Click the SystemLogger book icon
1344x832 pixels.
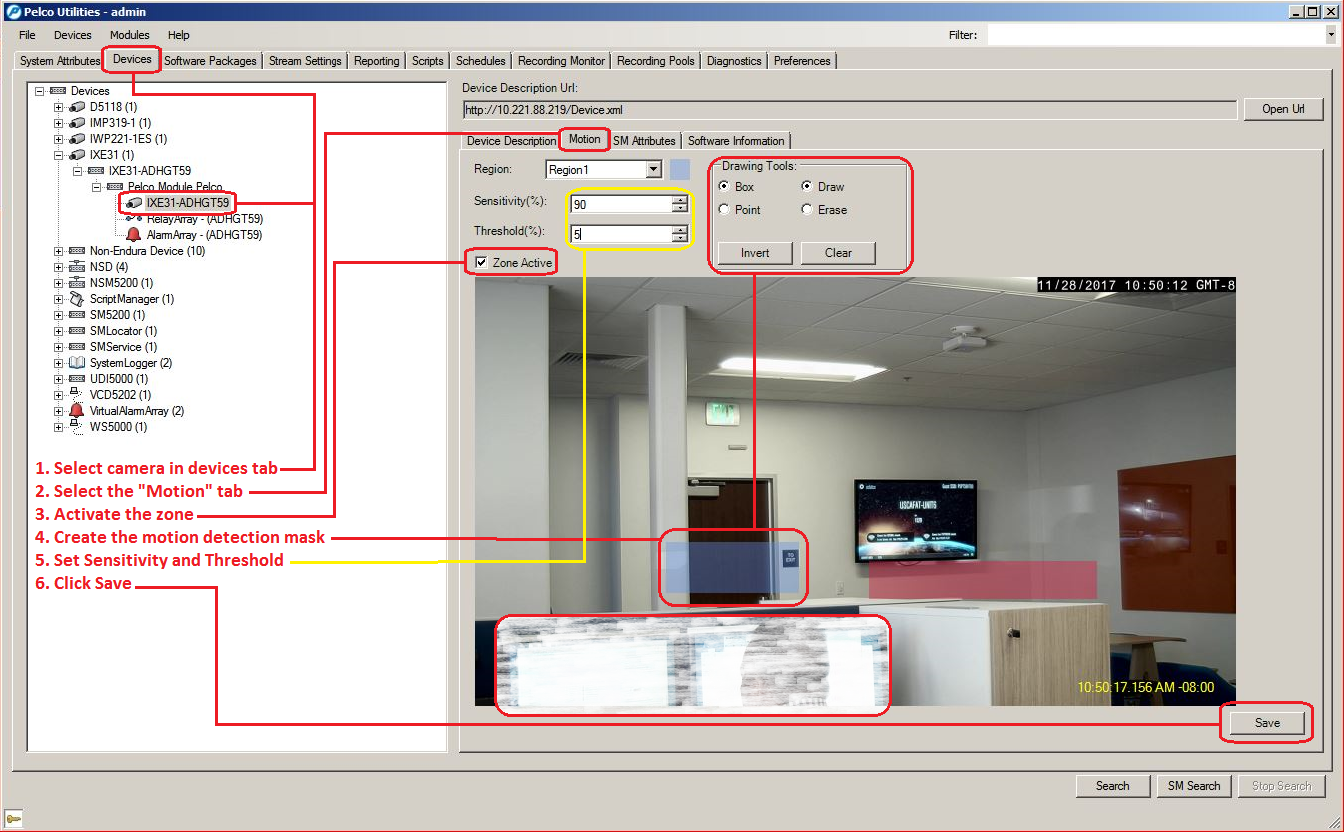[78, 362]
